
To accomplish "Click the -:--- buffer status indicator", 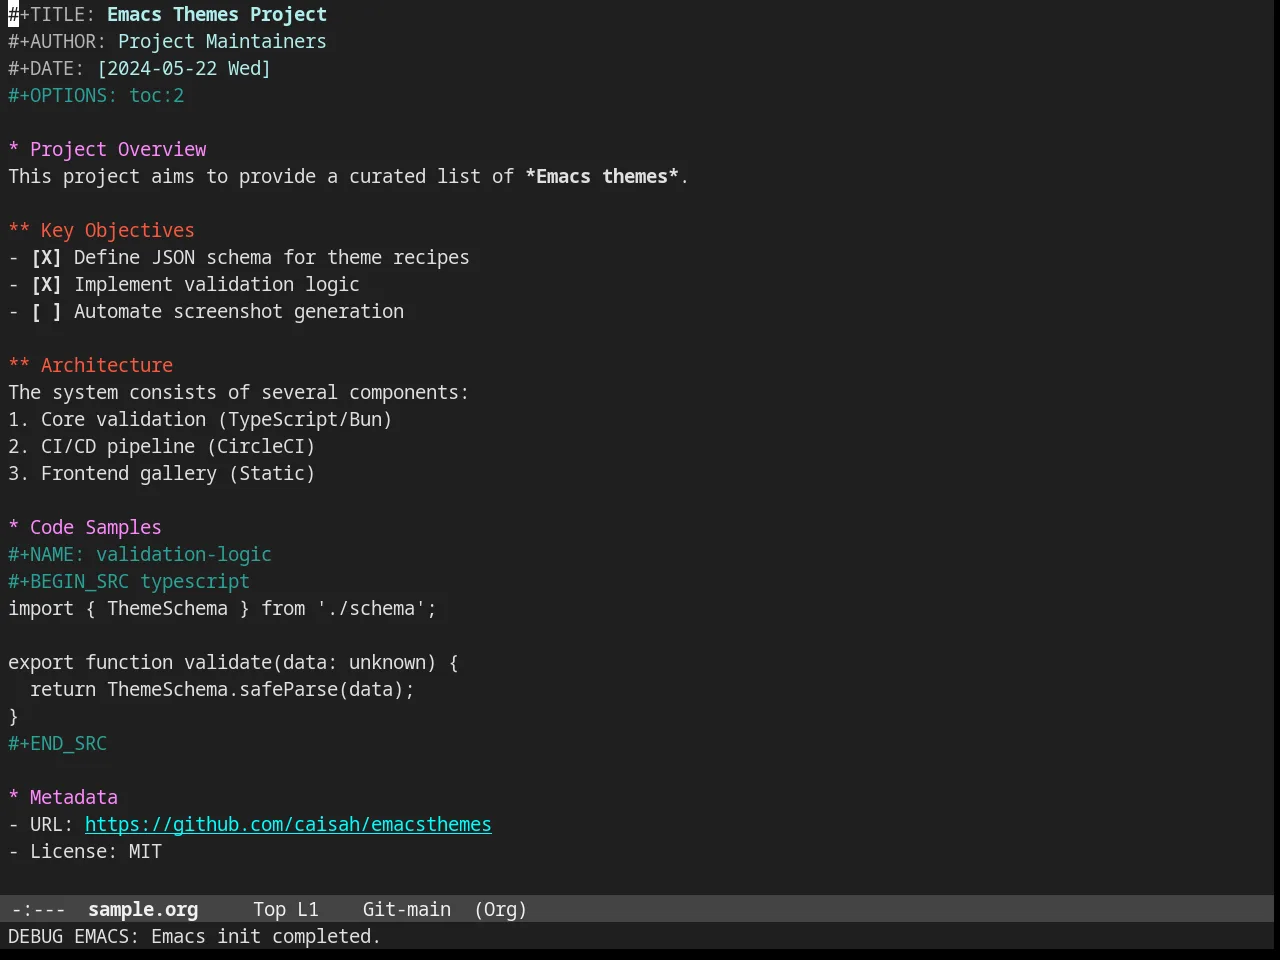I will [38, 909].
